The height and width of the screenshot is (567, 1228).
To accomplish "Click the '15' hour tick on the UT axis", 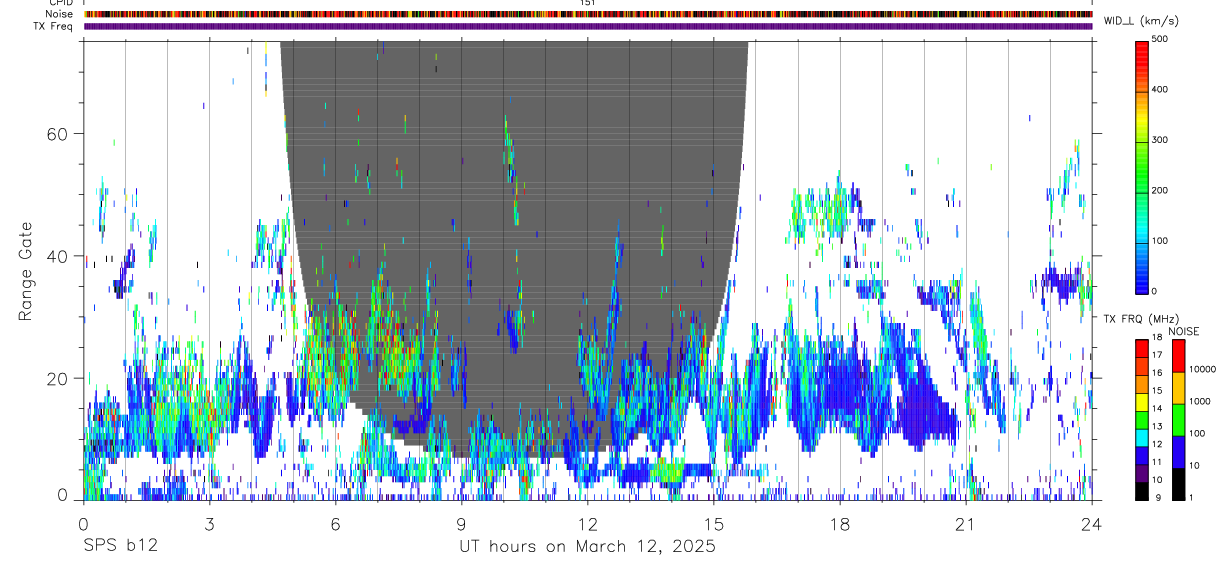I will tap(714, 524).
